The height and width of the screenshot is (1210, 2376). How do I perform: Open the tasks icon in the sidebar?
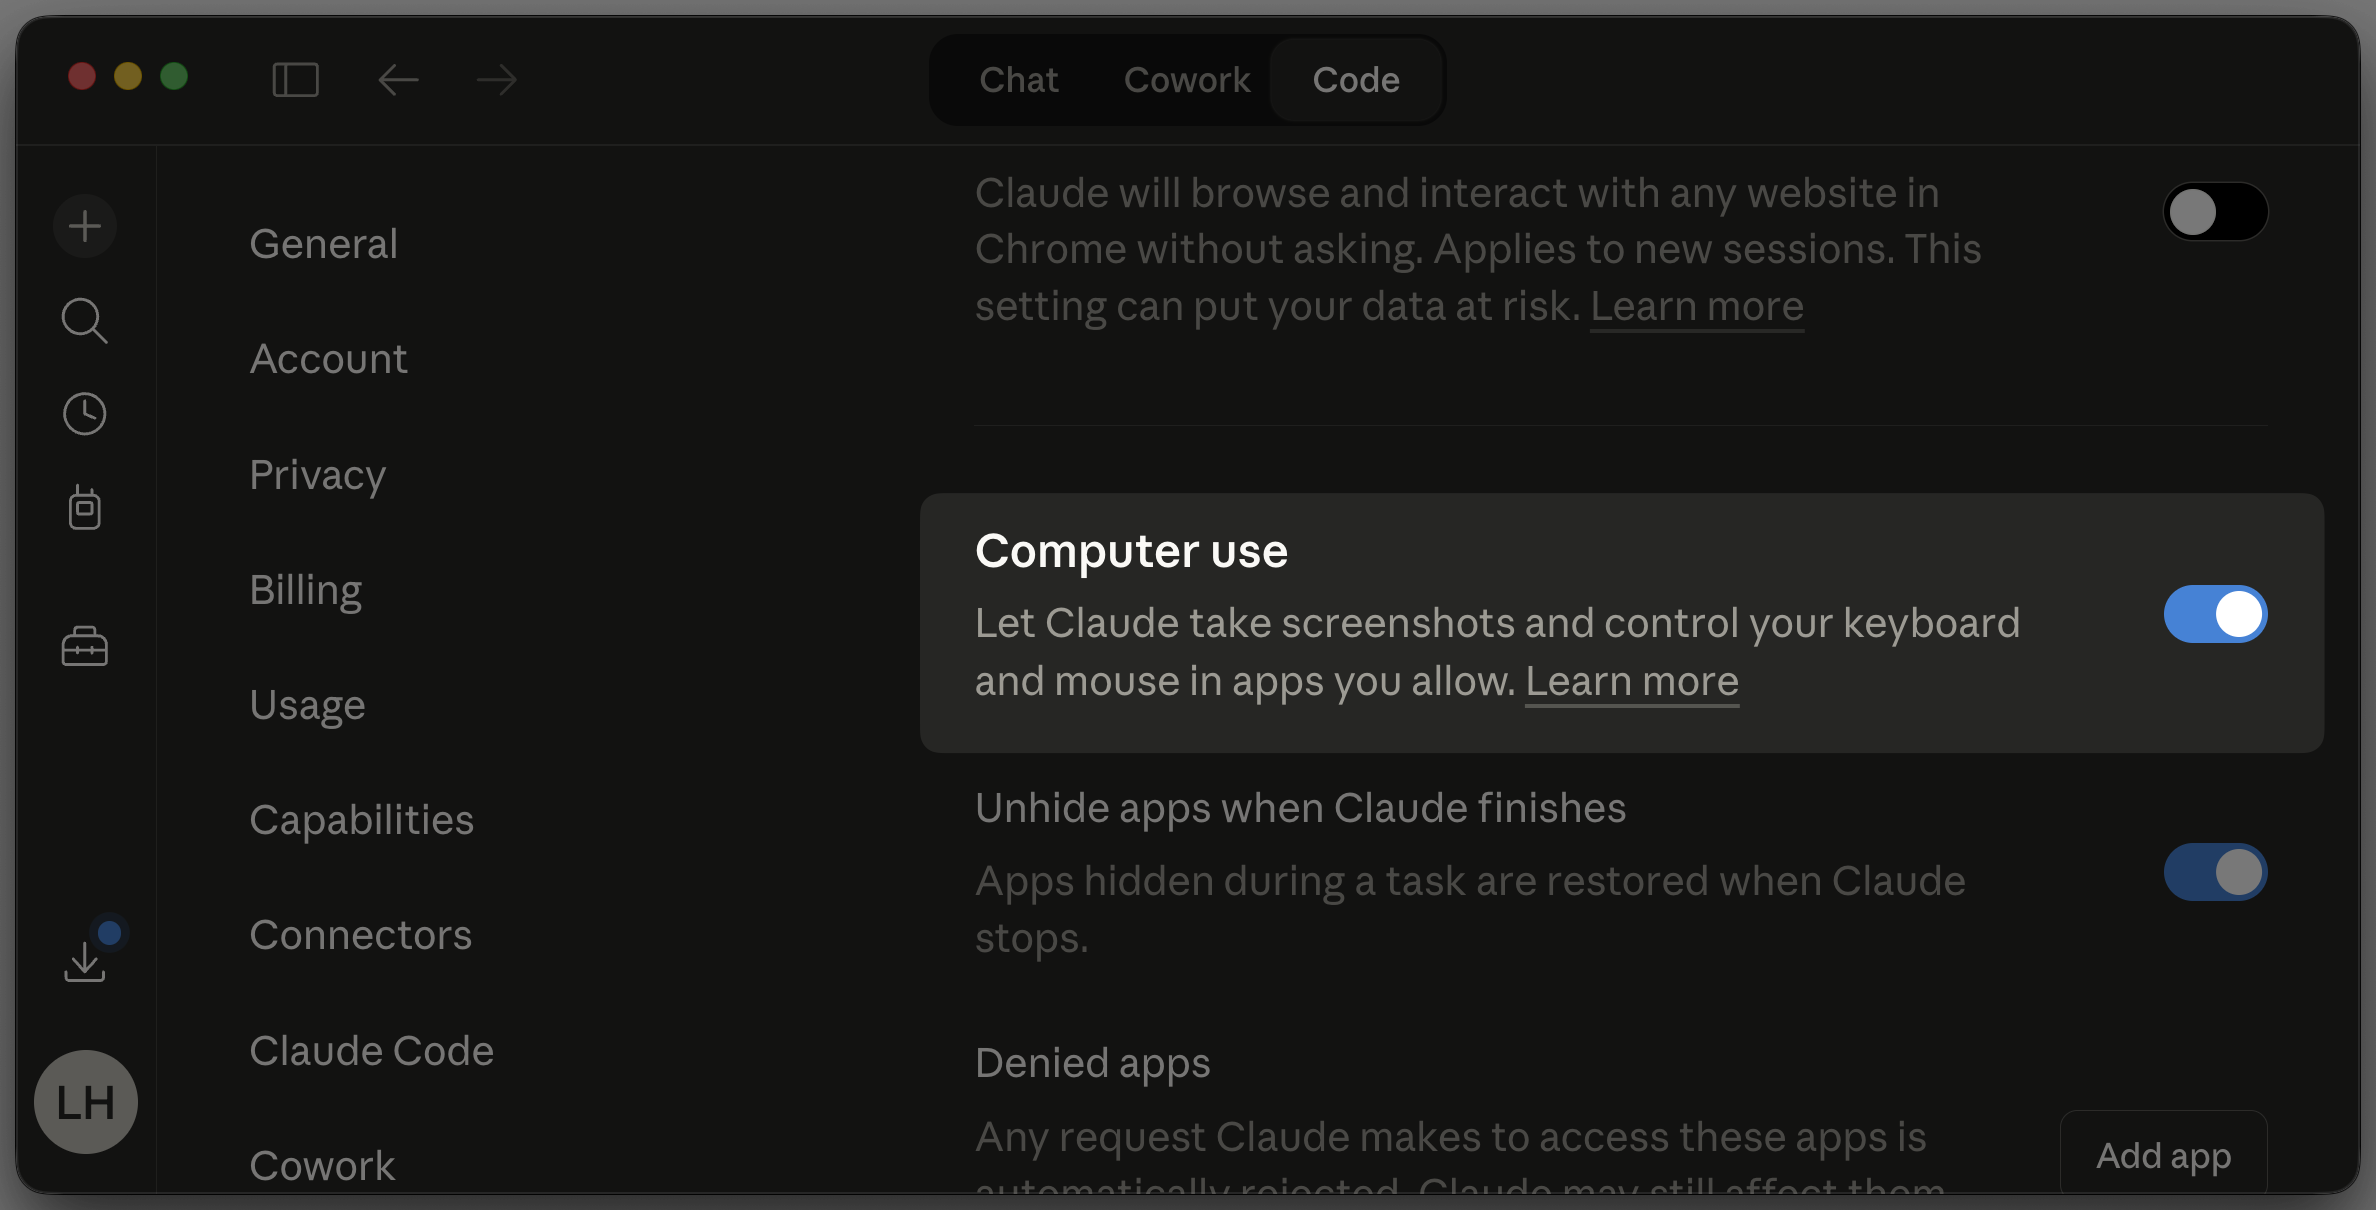(x=85, y=508)
